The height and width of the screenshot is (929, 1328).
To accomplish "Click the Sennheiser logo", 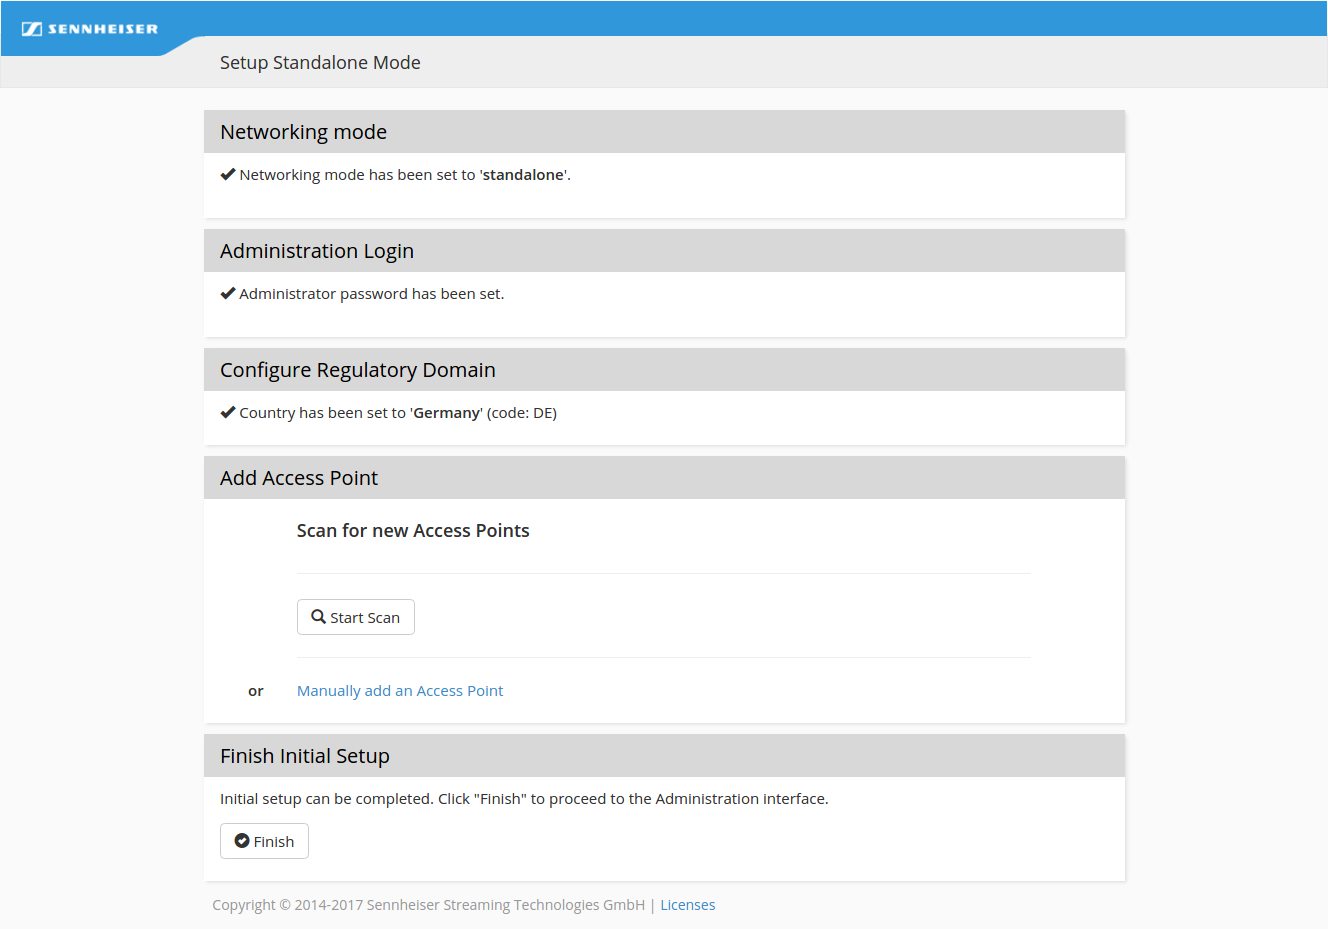I will pos(90,29).
